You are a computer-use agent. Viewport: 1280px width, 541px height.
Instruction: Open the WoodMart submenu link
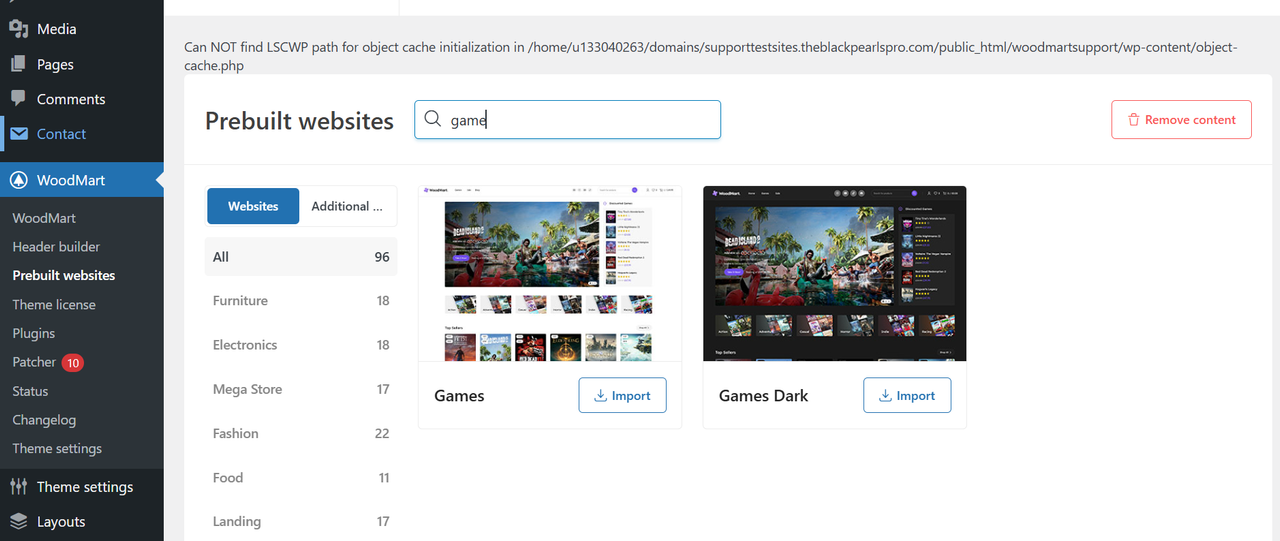[x=44, y=218]
